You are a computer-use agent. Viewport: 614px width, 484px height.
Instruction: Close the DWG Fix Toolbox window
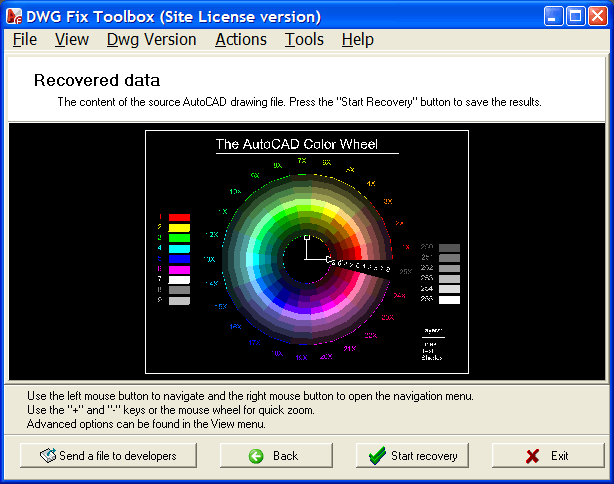click(x=598, y=16)
